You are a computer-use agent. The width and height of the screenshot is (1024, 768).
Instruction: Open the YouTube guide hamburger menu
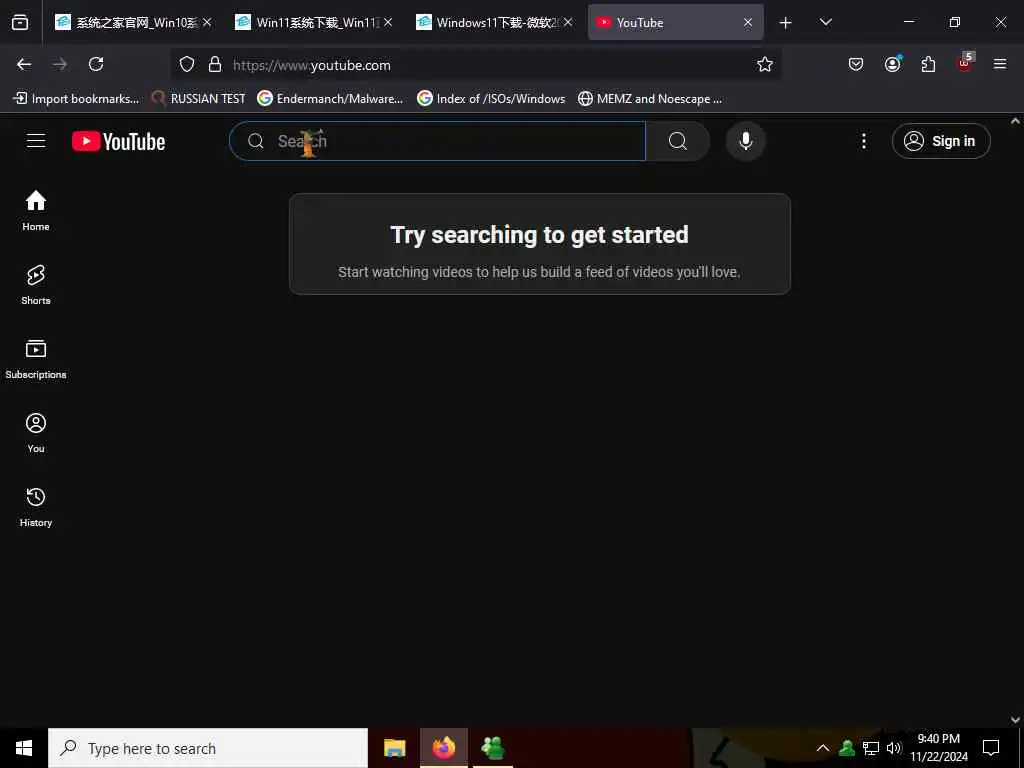coord(36,140)
